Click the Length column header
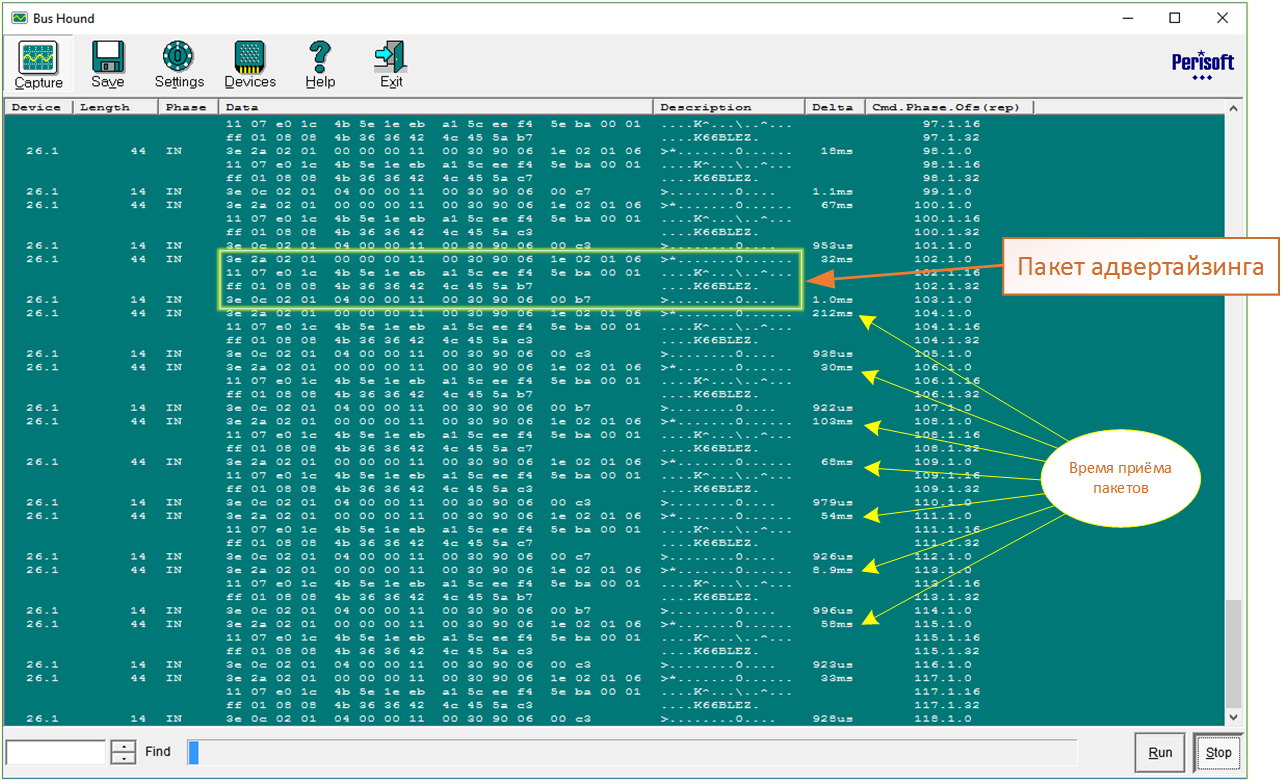The height and width of the screenshot is (781, 1281). [x=115, y=107]
